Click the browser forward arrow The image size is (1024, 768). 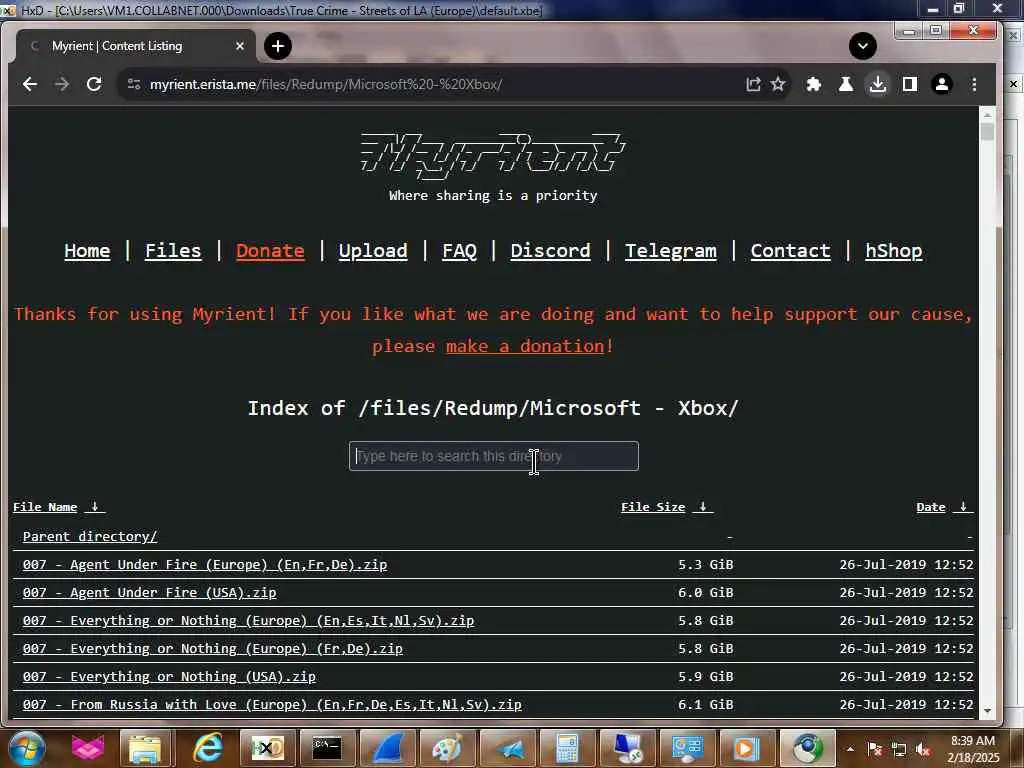coord(61,84)
